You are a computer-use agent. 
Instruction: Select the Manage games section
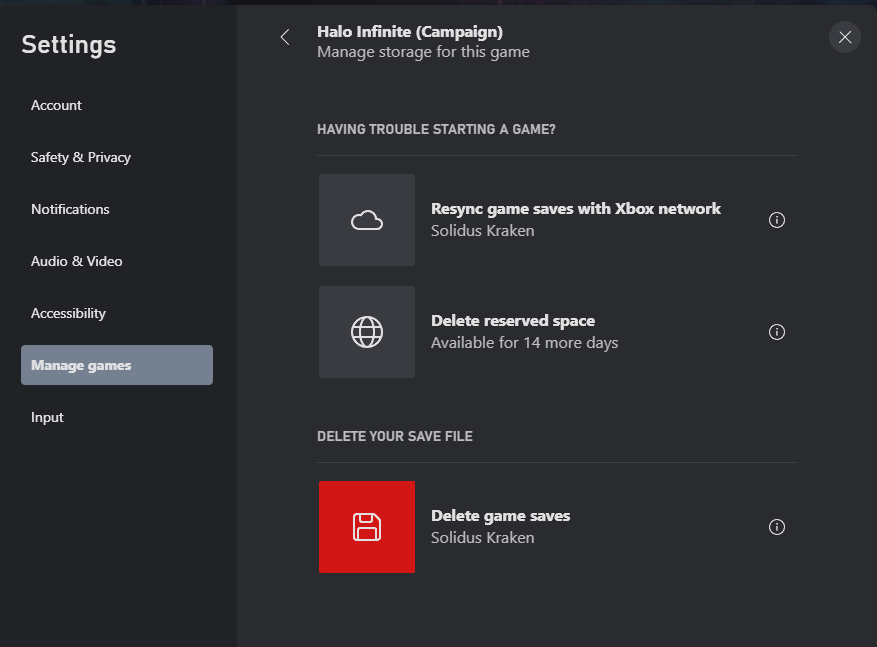pyautogui.click(x=117, y=365)
